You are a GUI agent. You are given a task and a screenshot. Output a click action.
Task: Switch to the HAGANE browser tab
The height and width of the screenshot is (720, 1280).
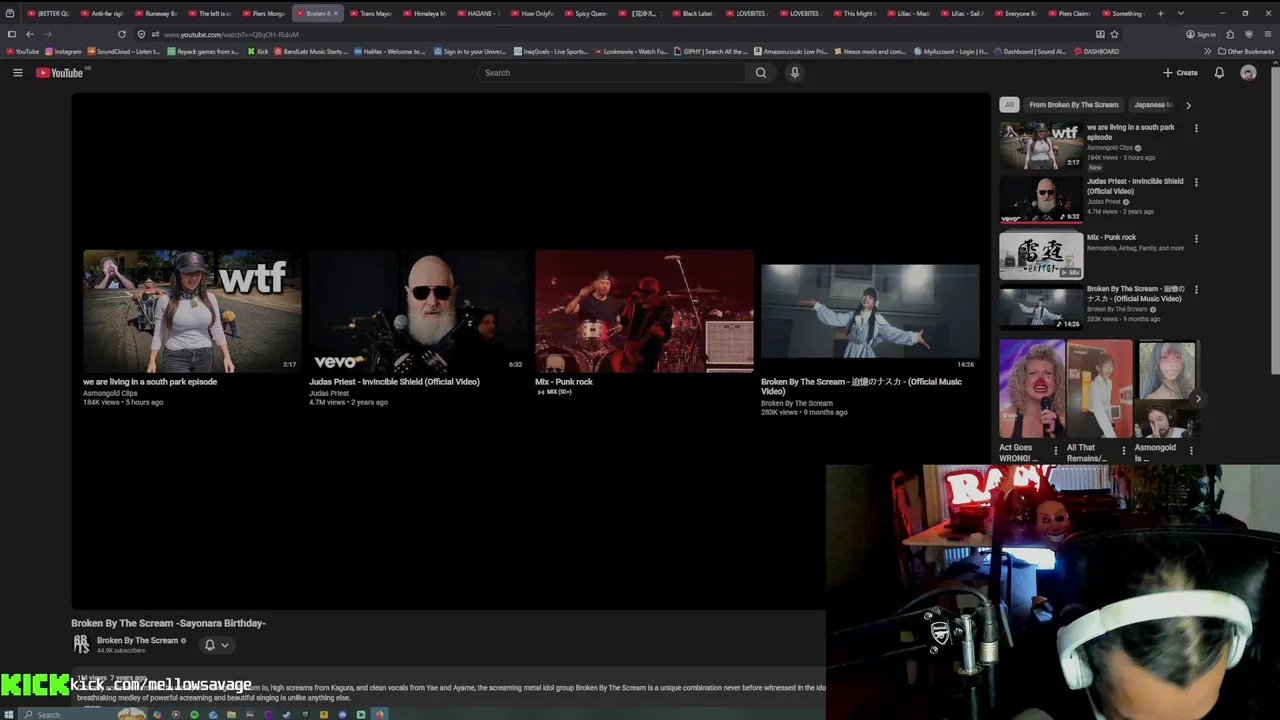pos(479,13)
